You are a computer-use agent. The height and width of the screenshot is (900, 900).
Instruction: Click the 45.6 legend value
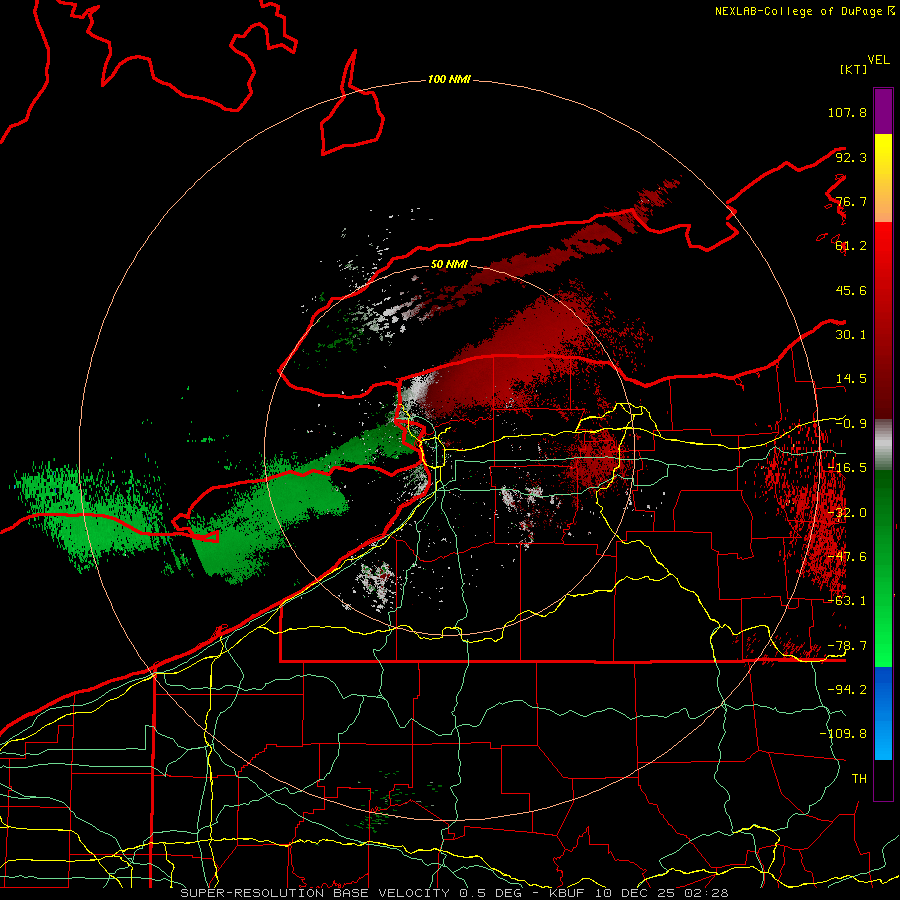[x=851, y=290]
